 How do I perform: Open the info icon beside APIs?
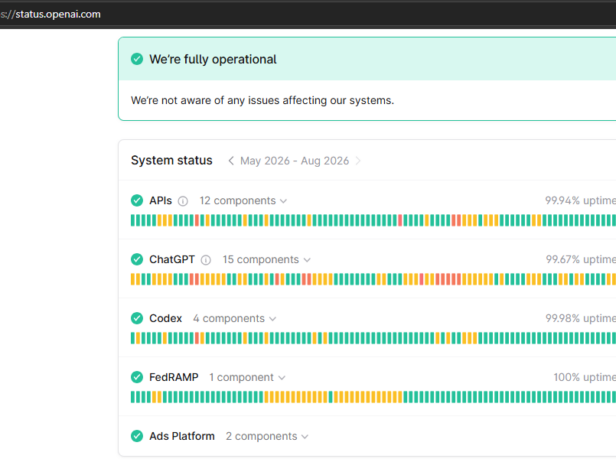183,201
